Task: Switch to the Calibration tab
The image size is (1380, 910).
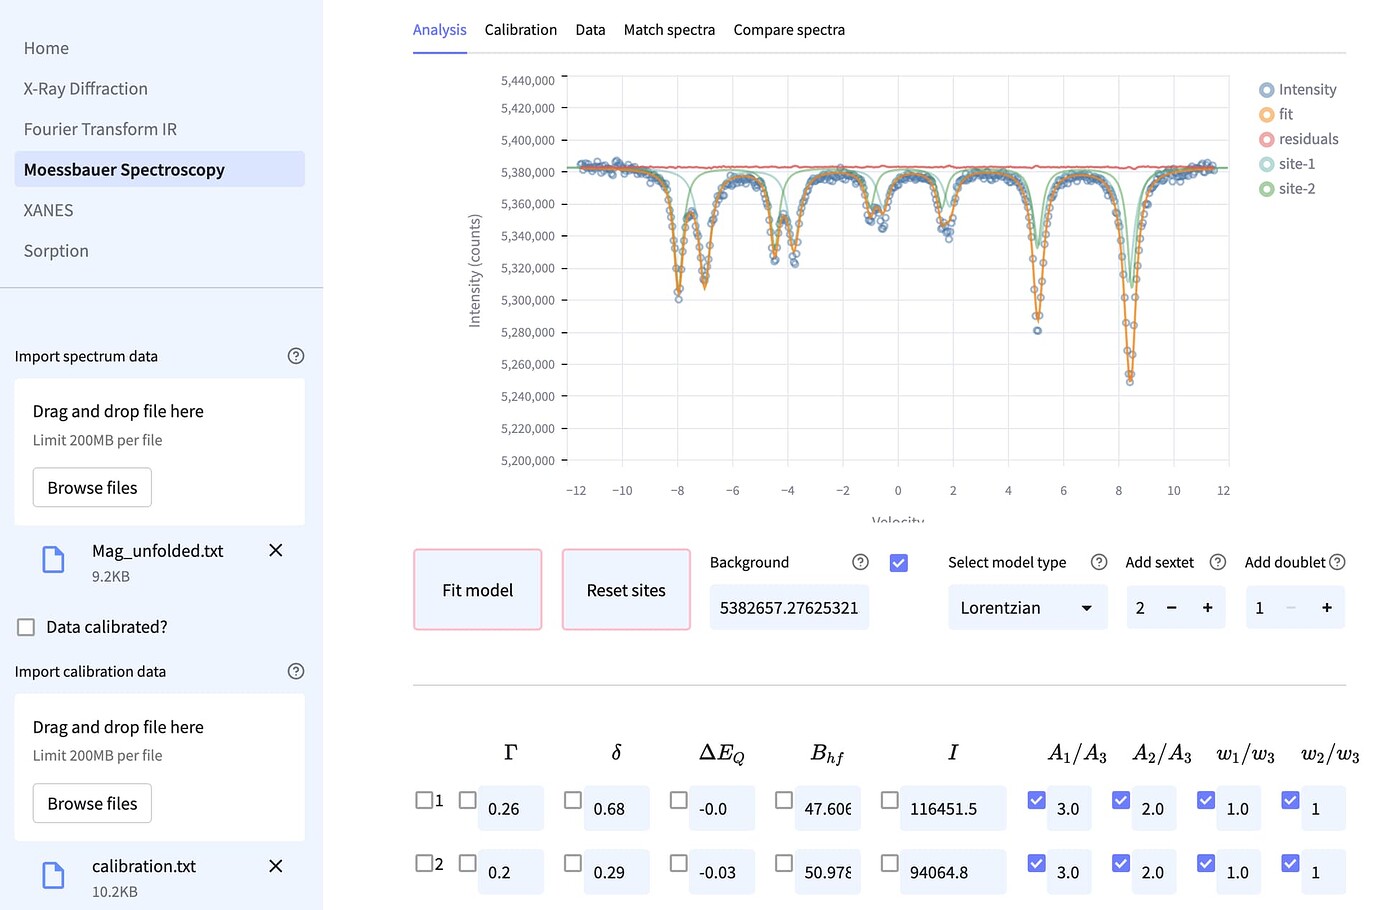Action: 520,30
